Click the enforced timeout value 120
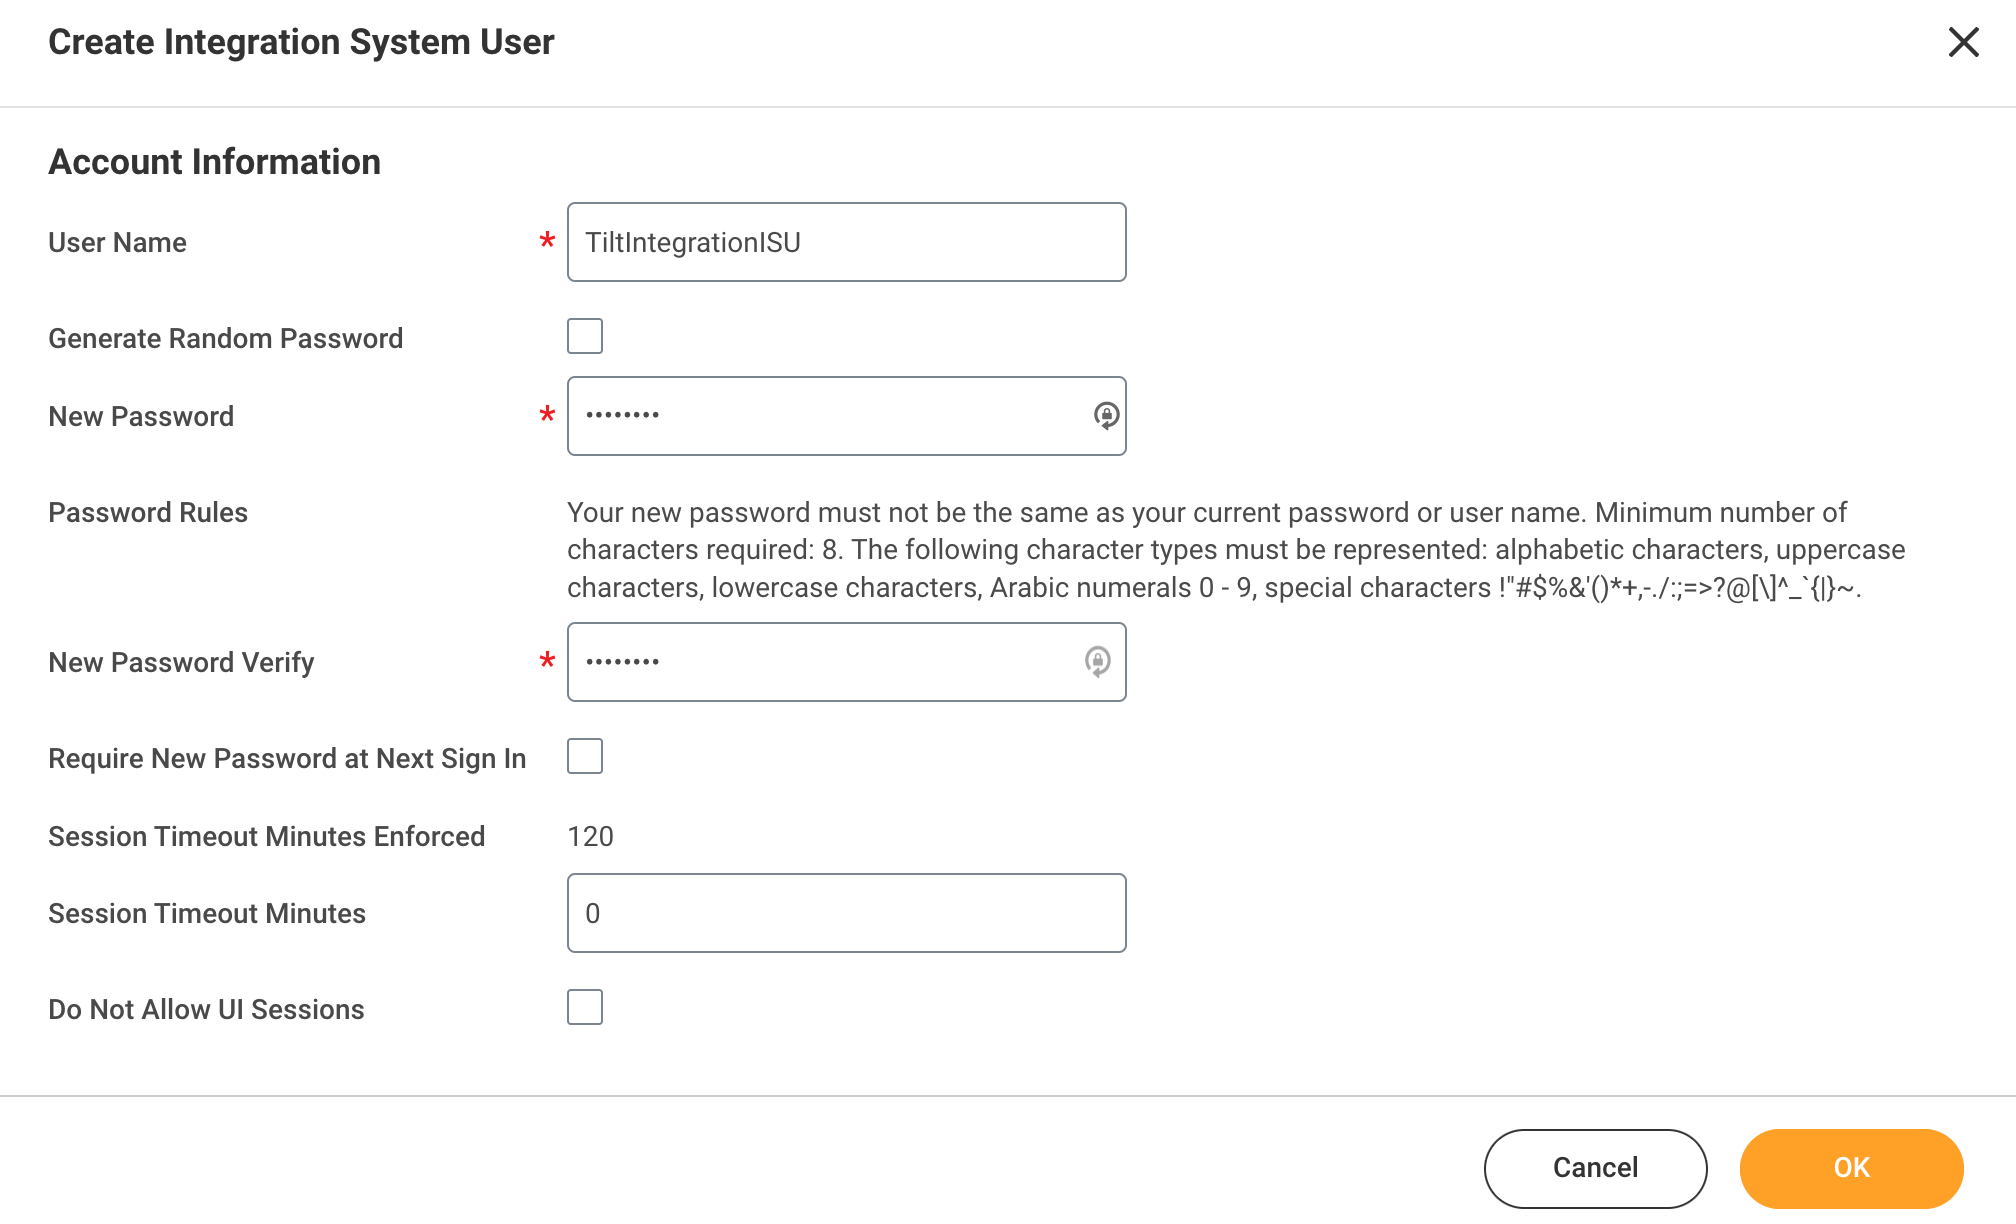The height and width of the screenshot is (1224, 2016). [x=590, y=837]
